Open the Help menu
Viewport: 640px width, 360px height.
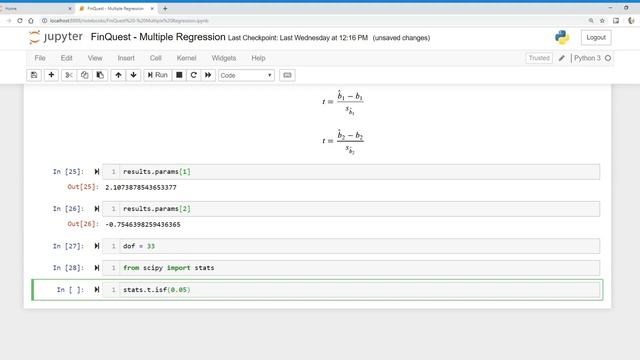tap(258, 58)
